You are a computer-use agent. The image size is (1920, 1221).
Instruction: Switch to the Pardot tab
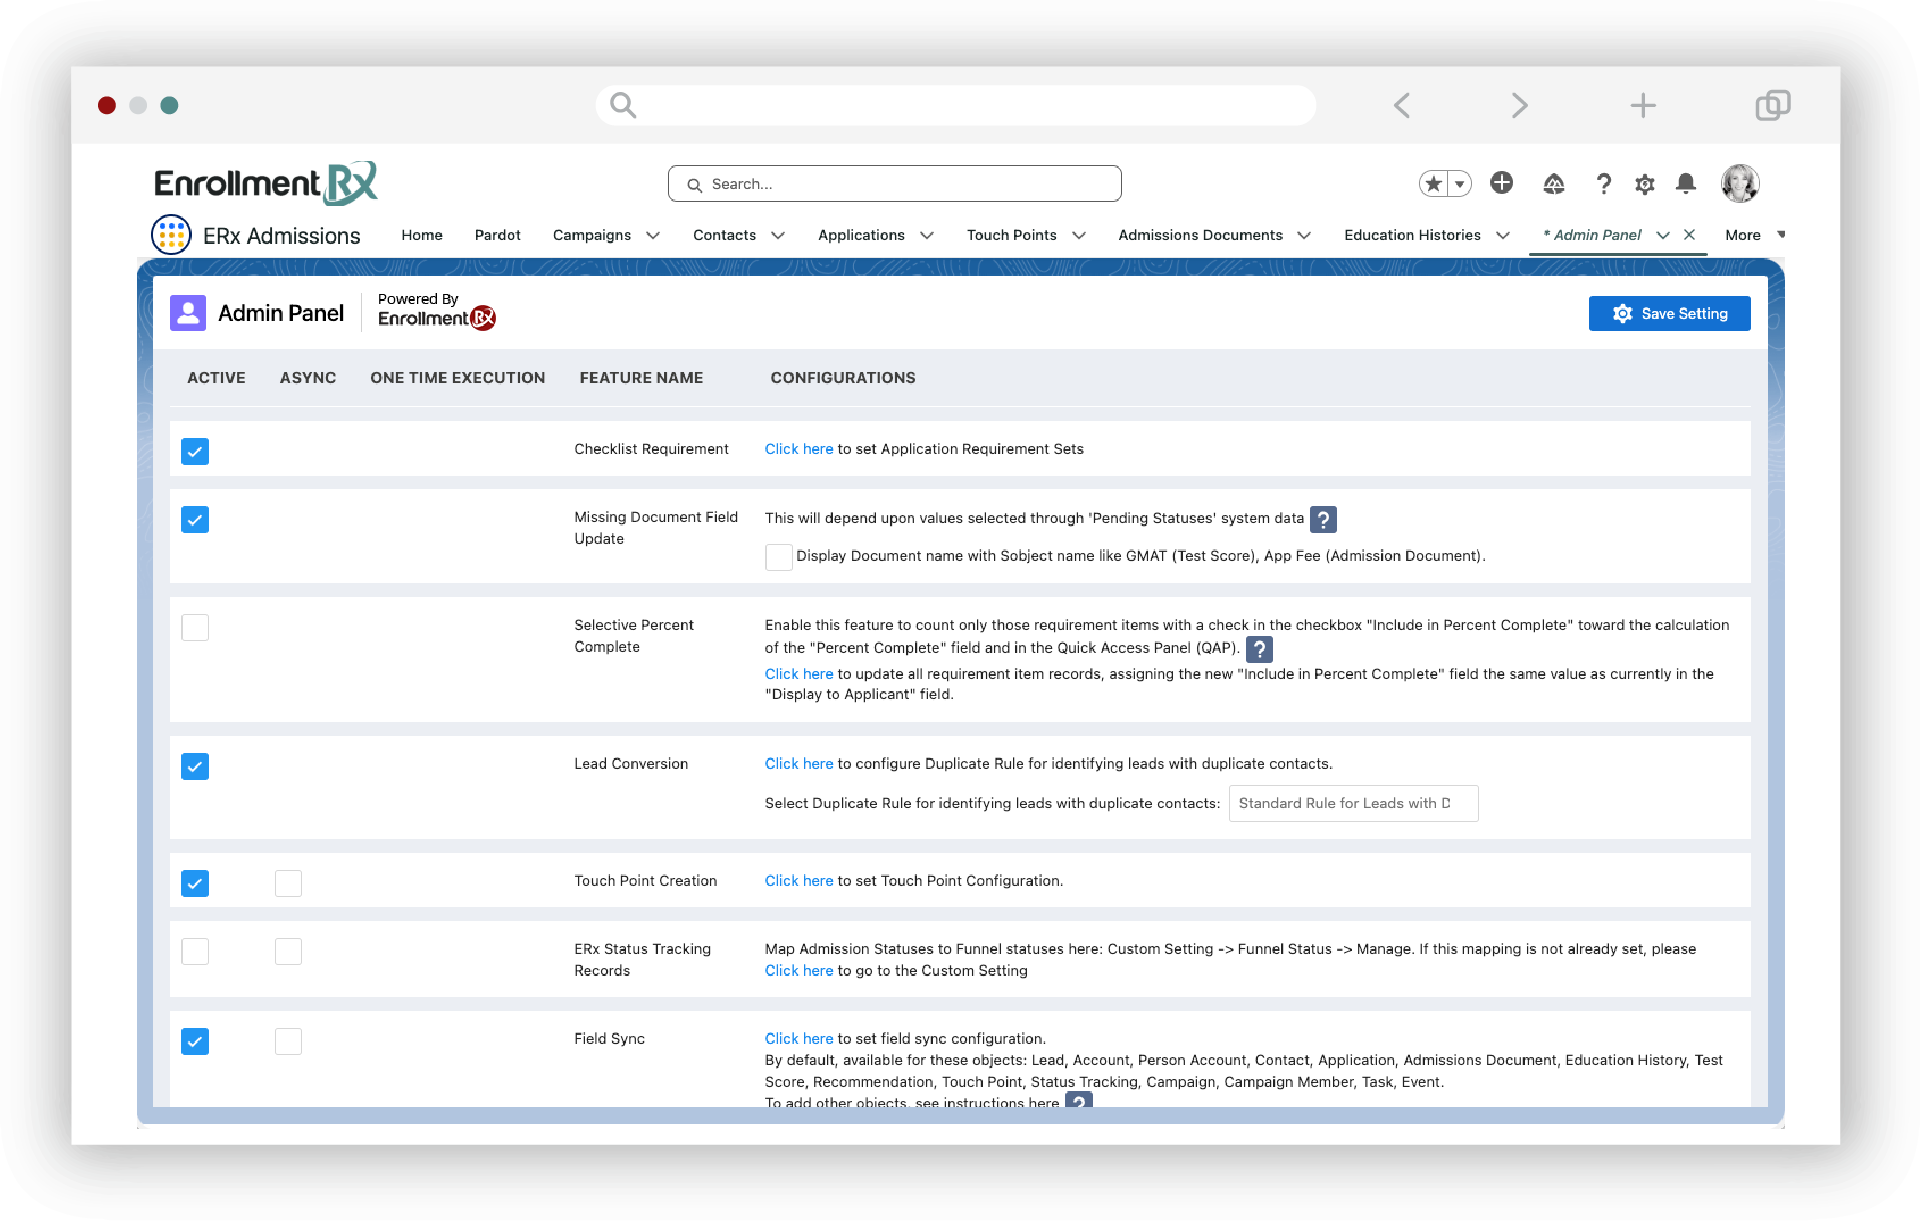(x=497, y=235)
